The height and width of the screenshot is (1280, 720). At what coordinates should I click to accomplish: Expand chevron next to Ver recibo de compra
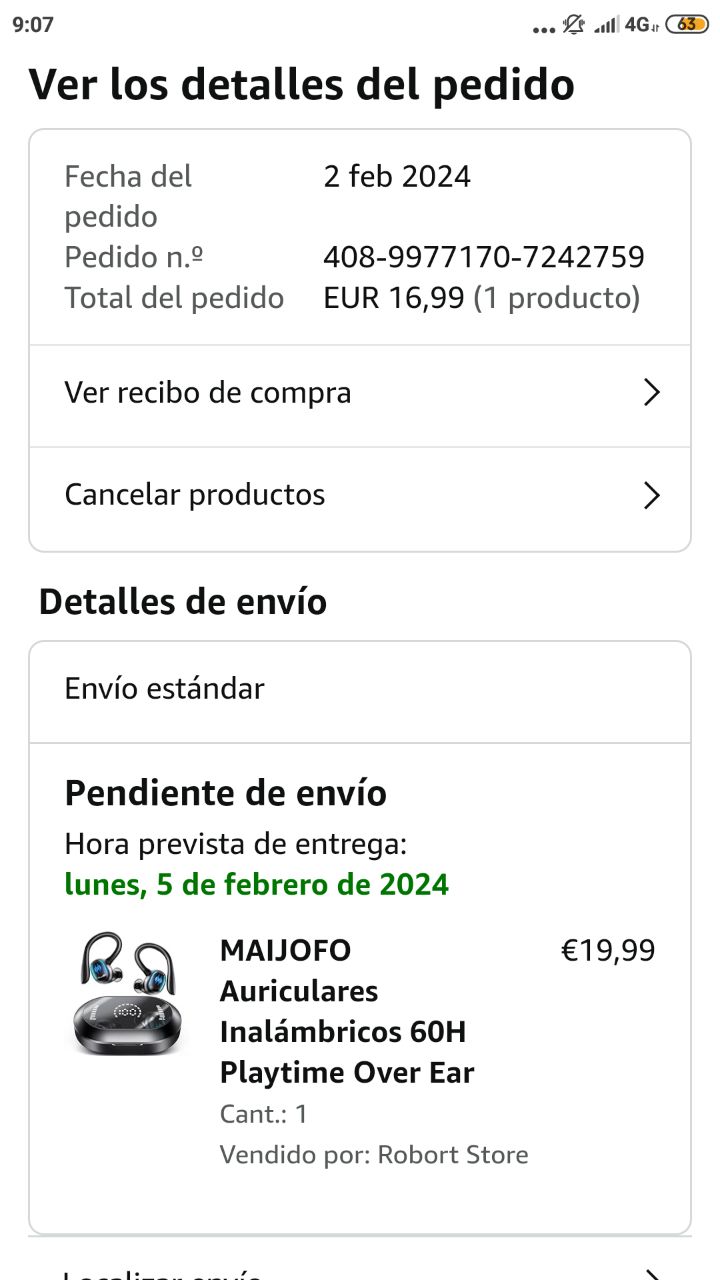(x=652, y=393)
